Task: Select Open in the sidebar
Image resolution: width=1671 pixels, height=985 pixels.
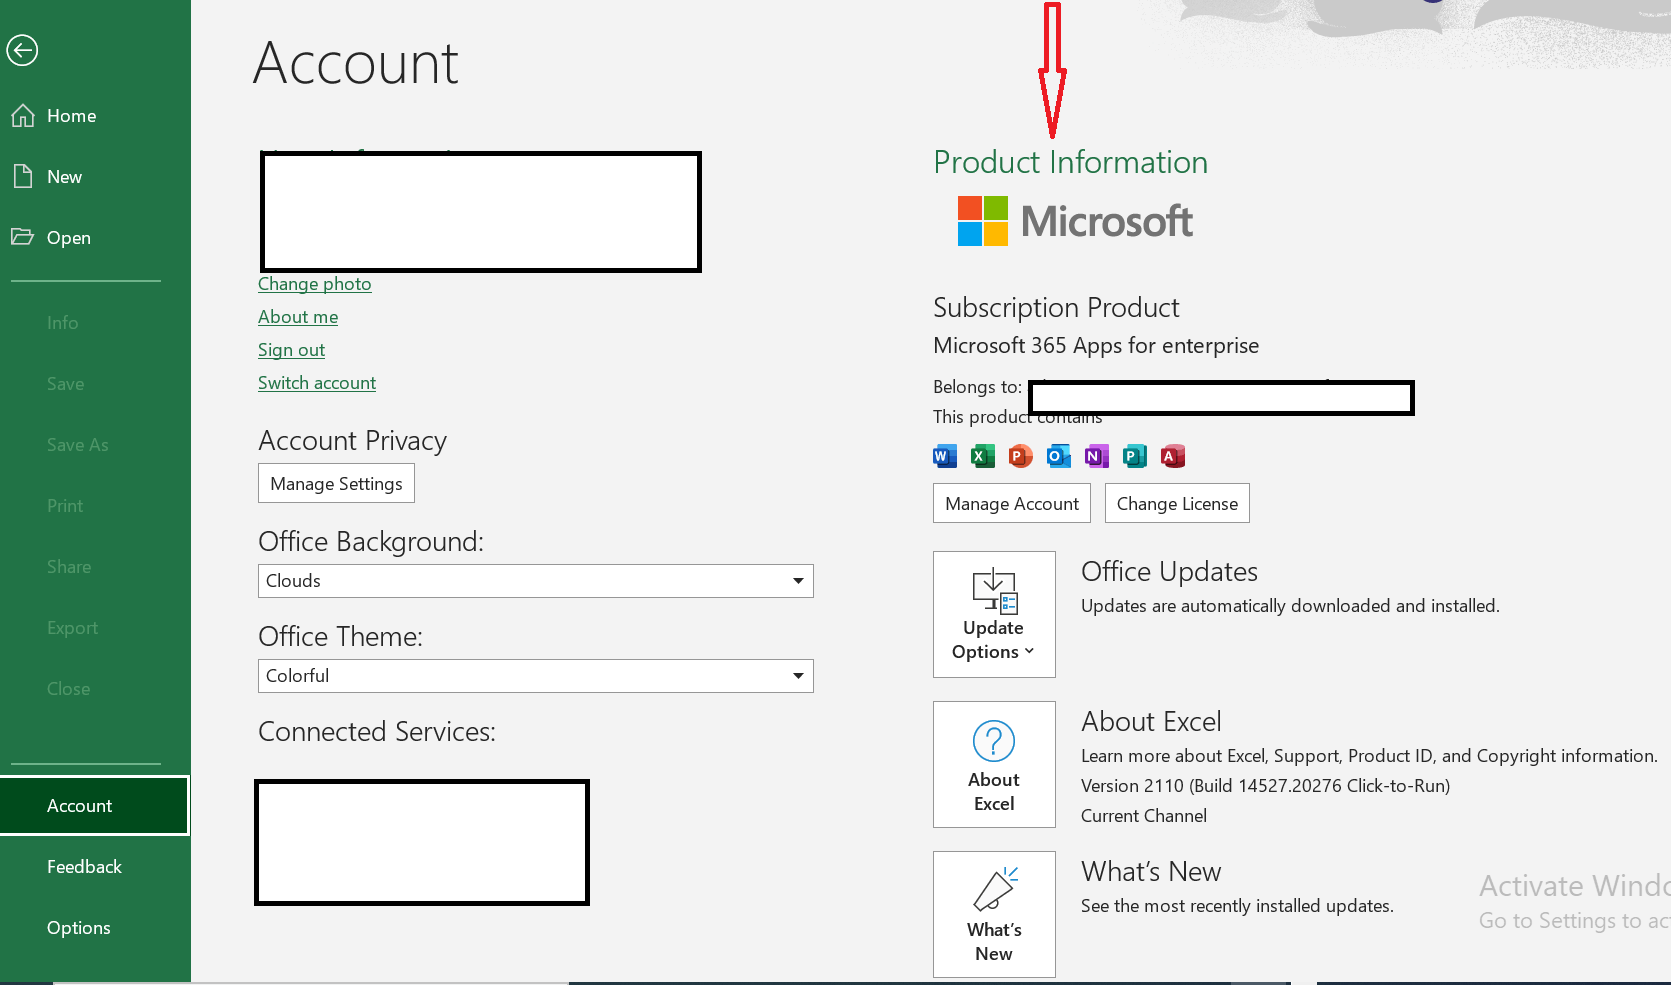Action: coord(95,238)
